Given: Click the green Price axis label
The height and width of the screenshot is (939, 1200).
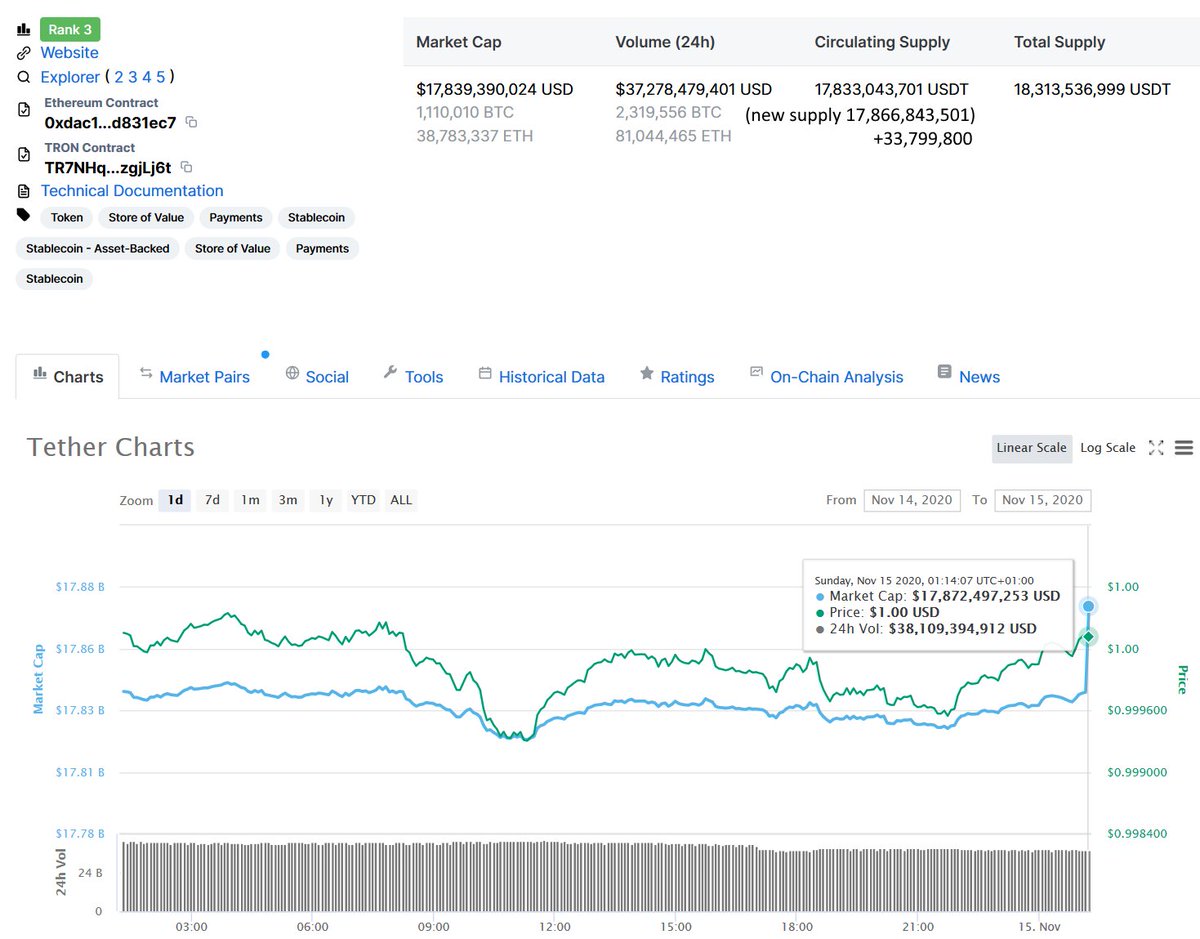Looking at the screenshot, I should (1181, 679).
